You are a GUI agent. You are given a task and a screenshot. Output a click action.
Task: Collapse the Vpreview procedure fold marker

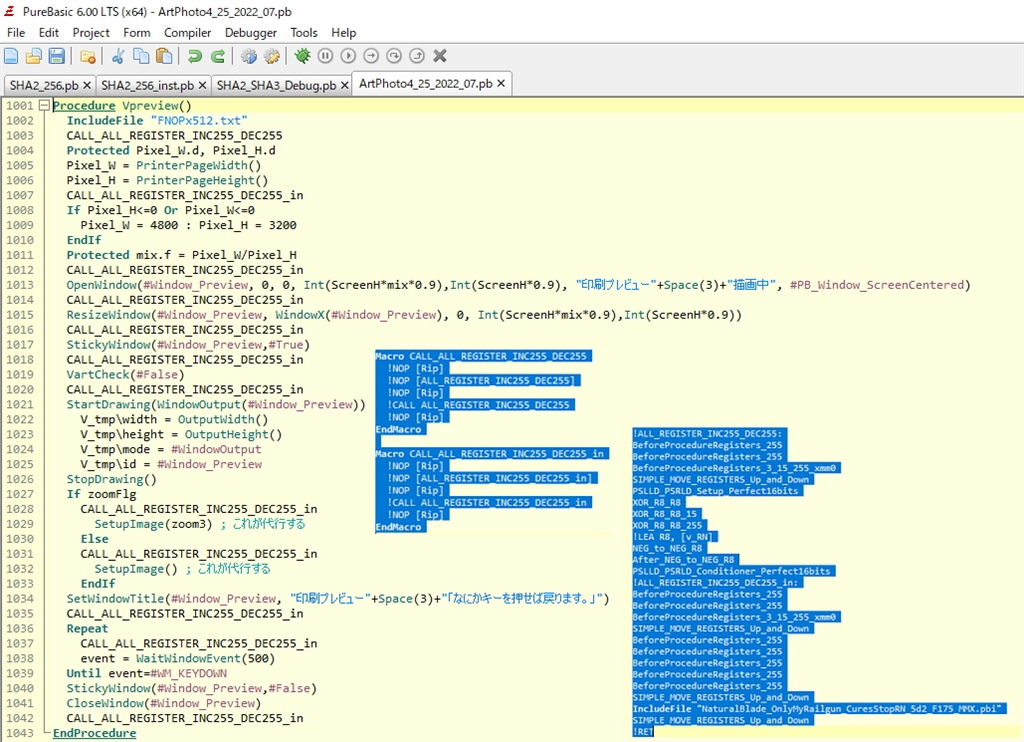click(x=43, y=105)
